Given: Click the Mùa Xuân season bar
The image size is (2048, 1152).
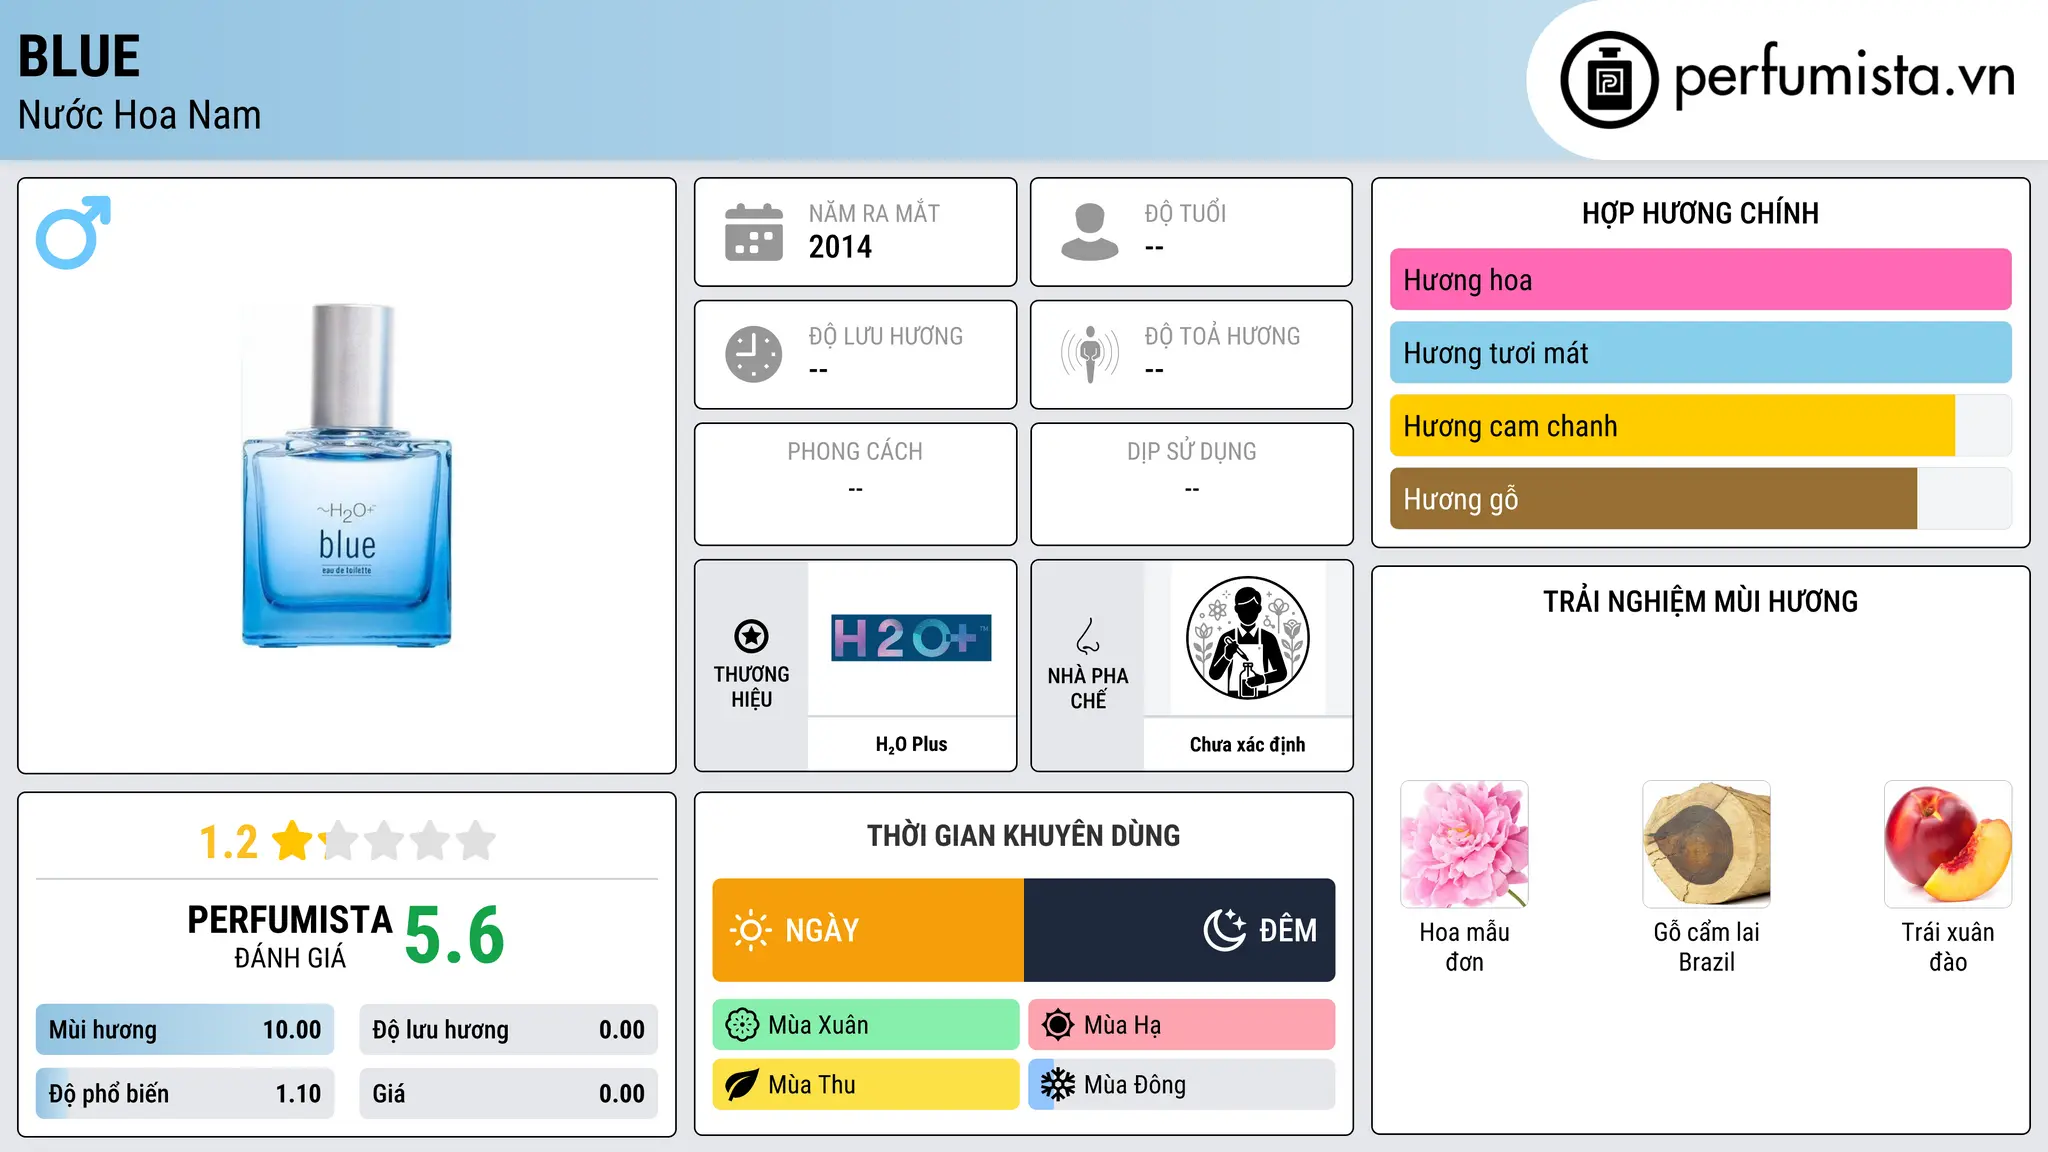Looking at the screenshot, I should 866,1025.
